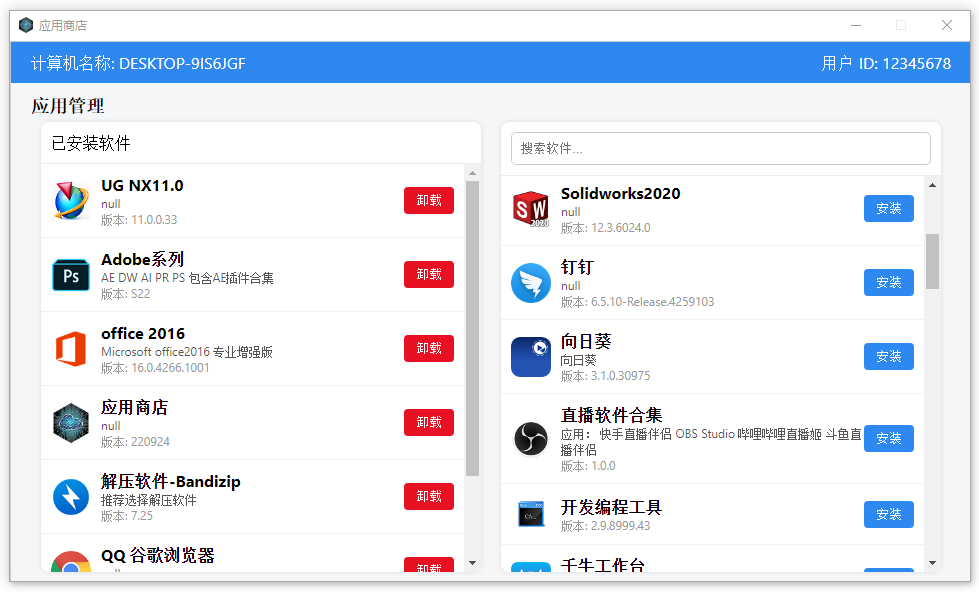Click 安装 for 直播软件合集
The height and width of the screenshot is (592, 979).
tap(888, 438)
